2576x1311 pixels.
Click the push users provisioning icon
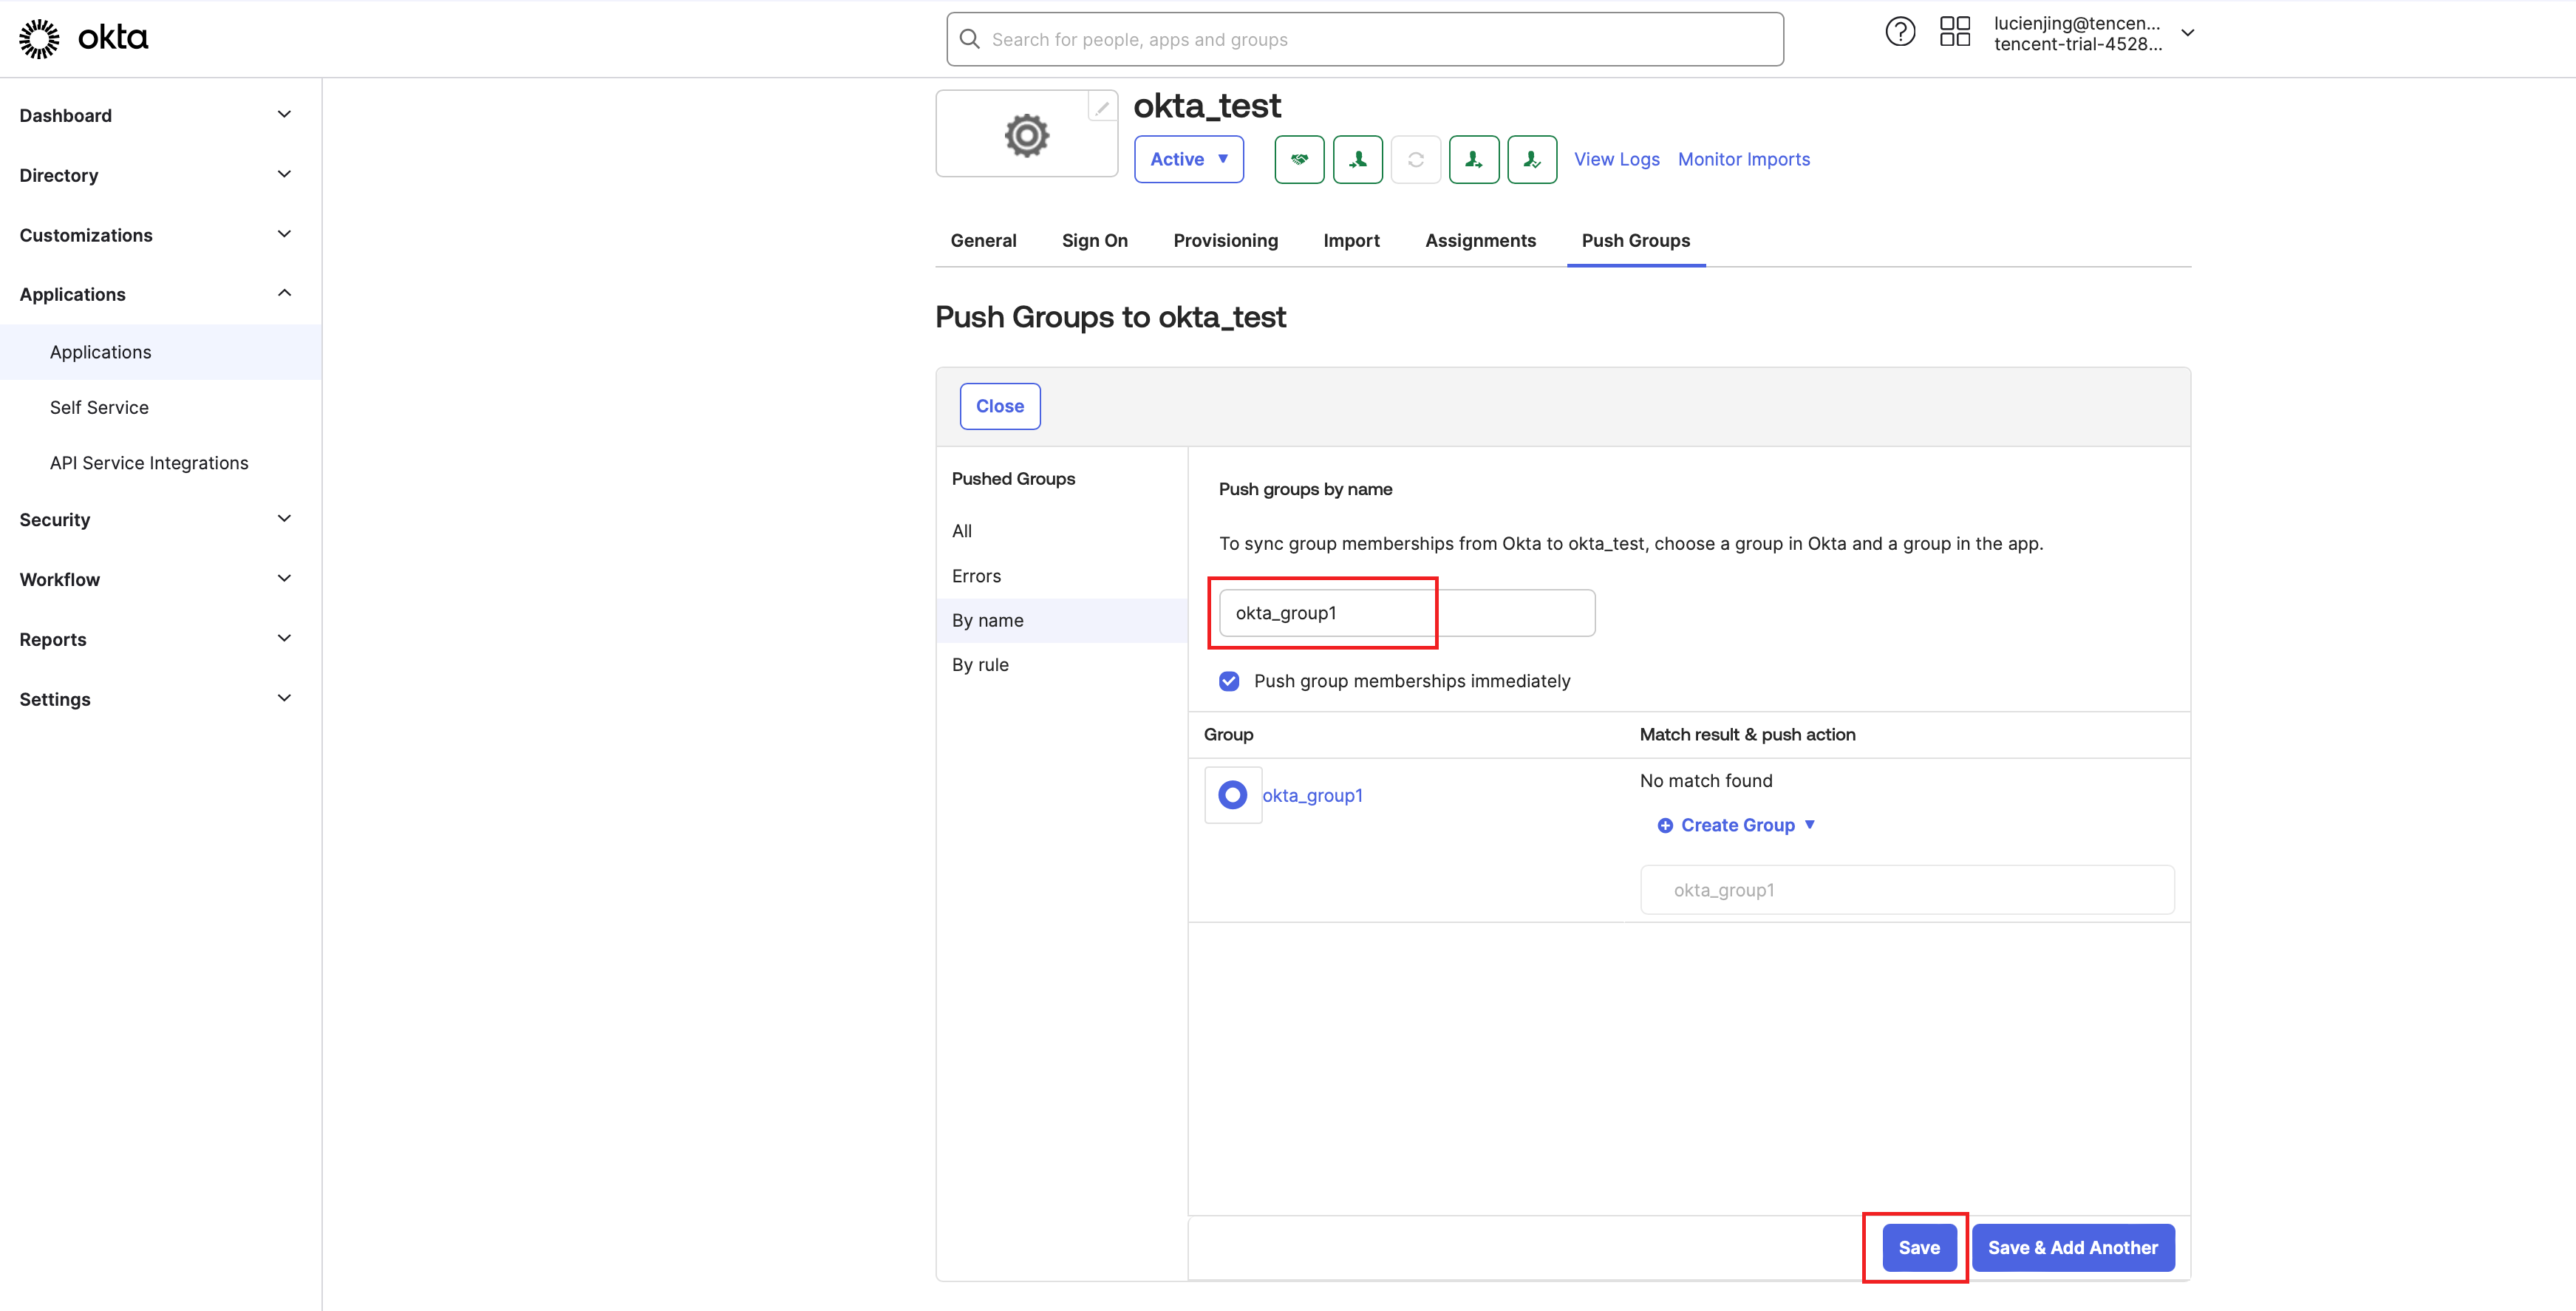pos(1473,160)
